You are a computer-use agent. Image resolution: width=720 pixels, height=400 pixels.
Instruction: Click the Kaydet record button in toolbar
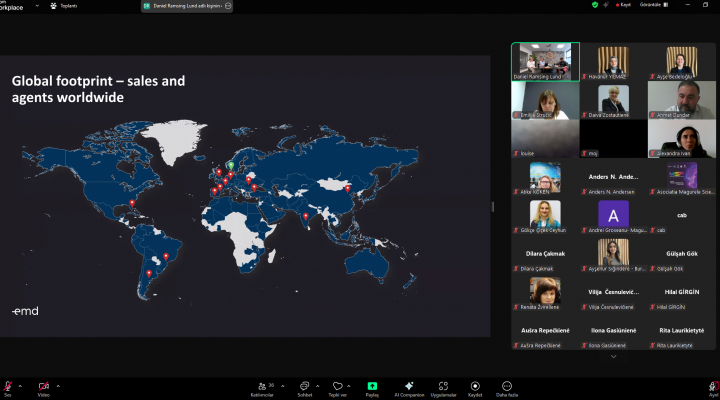pyautogui.click(x=475, y=387)
